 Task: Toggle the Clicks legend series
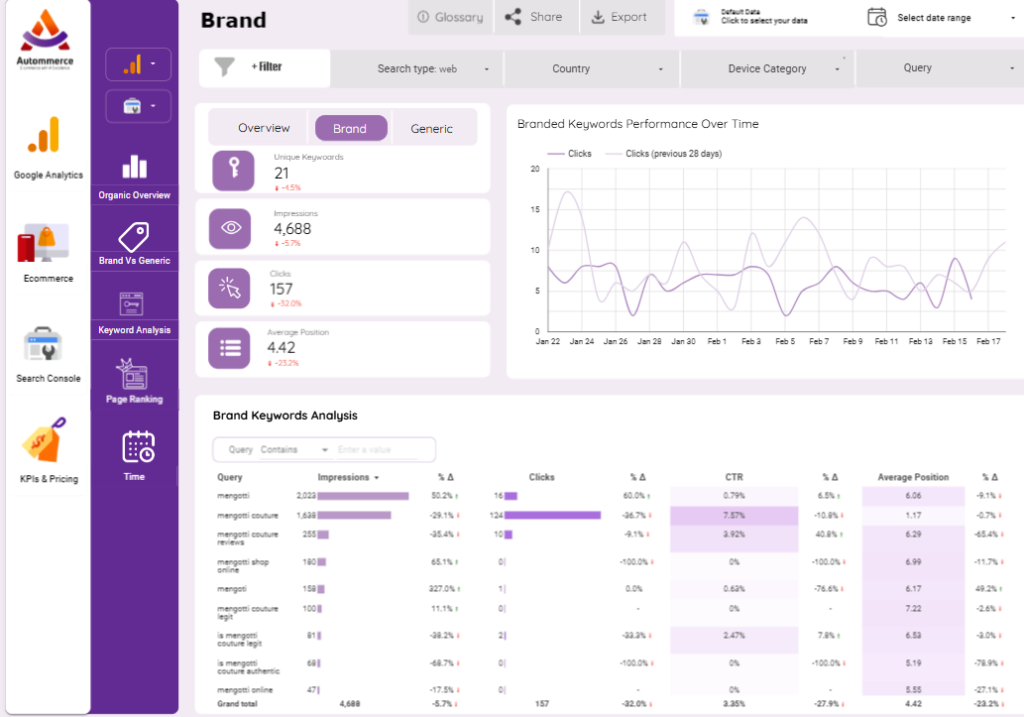(x=569, y=153)
